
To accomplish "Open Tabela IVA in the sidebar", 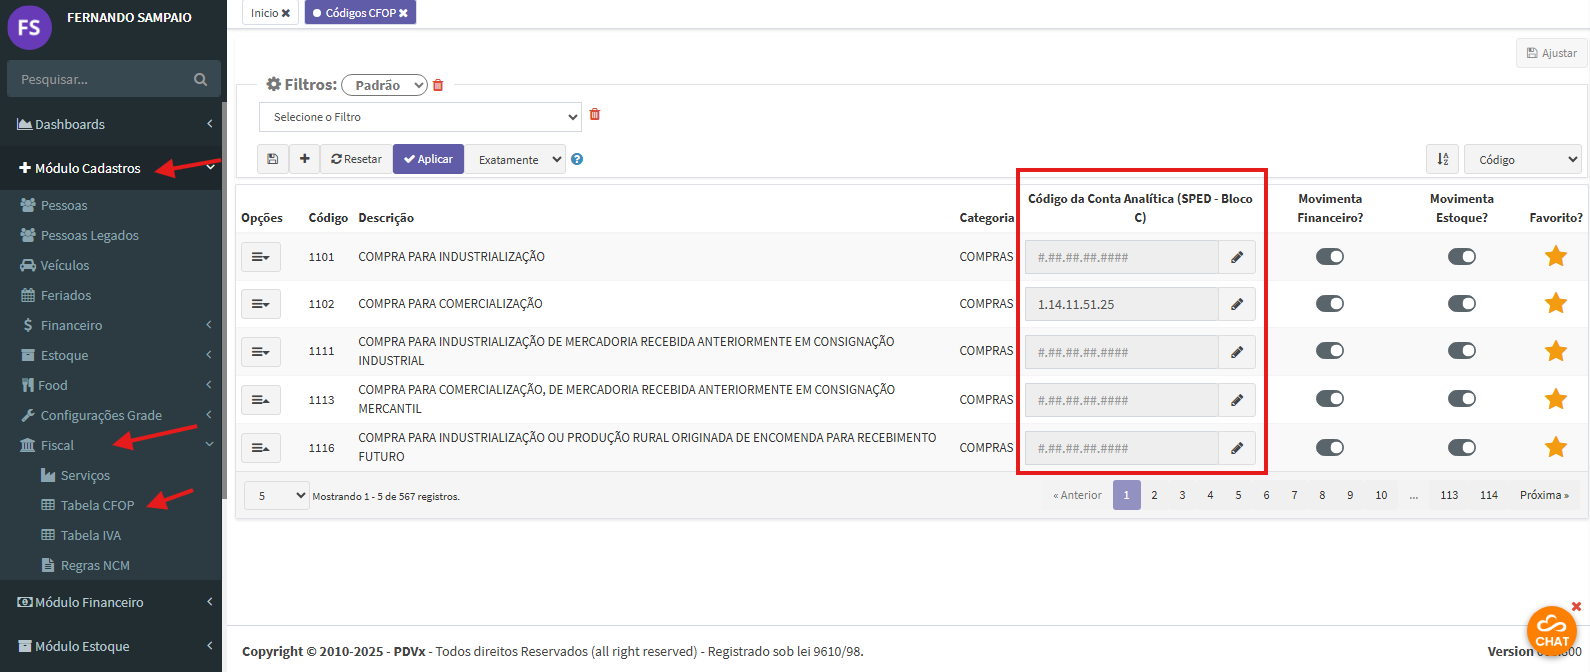I will pyautogui.click(x=90, y=535).
